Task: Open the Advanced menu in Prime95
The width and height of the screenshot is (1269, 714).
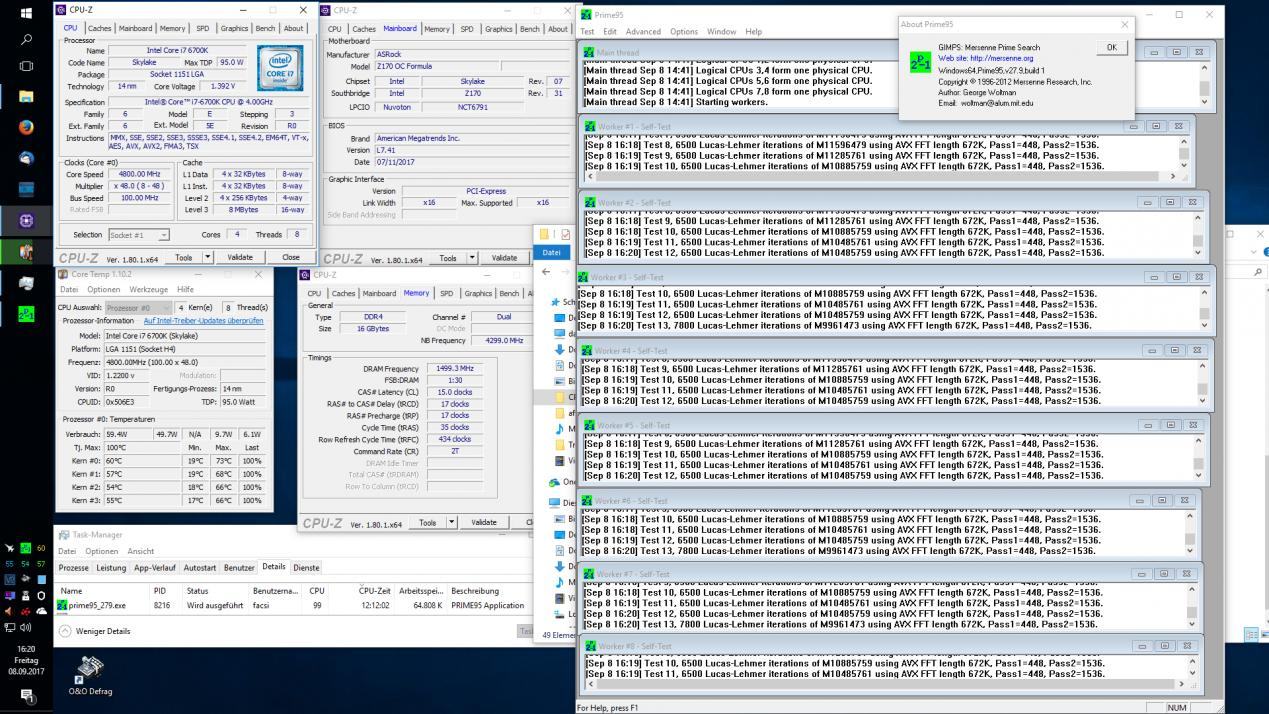Action: coord(642,32)
